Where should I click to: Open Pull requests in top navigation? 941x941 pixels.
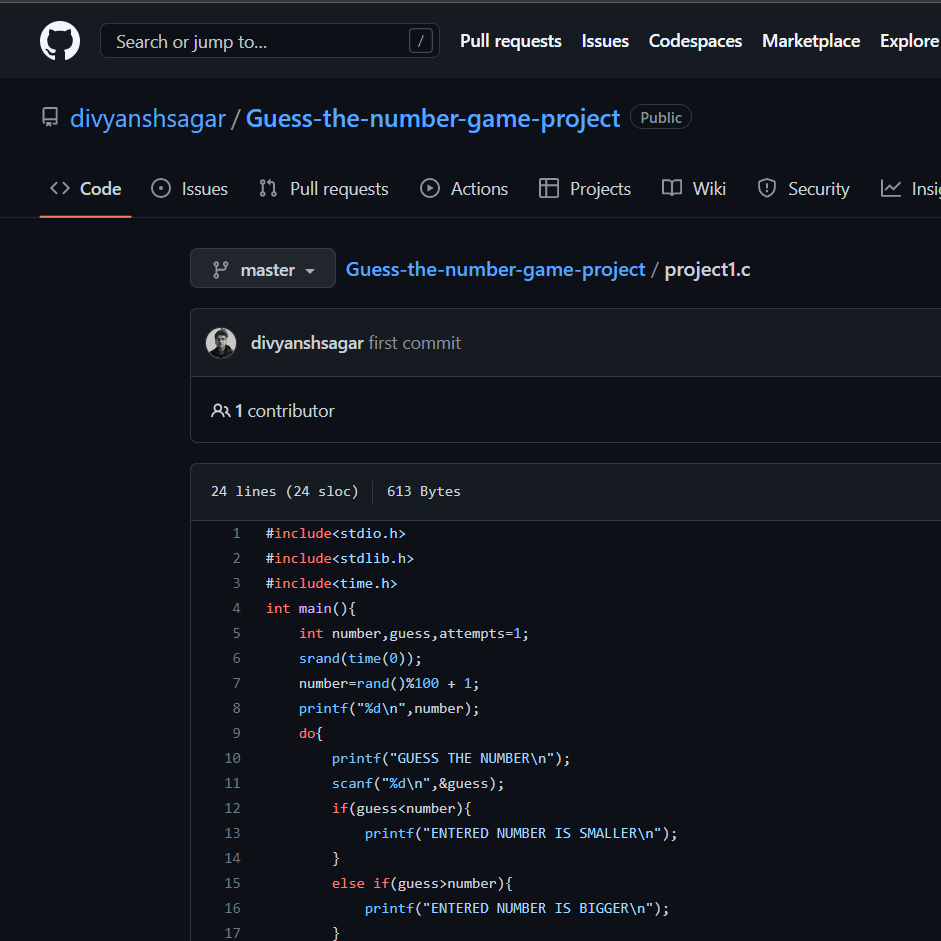pyautogui.click(x=511, y=41)
